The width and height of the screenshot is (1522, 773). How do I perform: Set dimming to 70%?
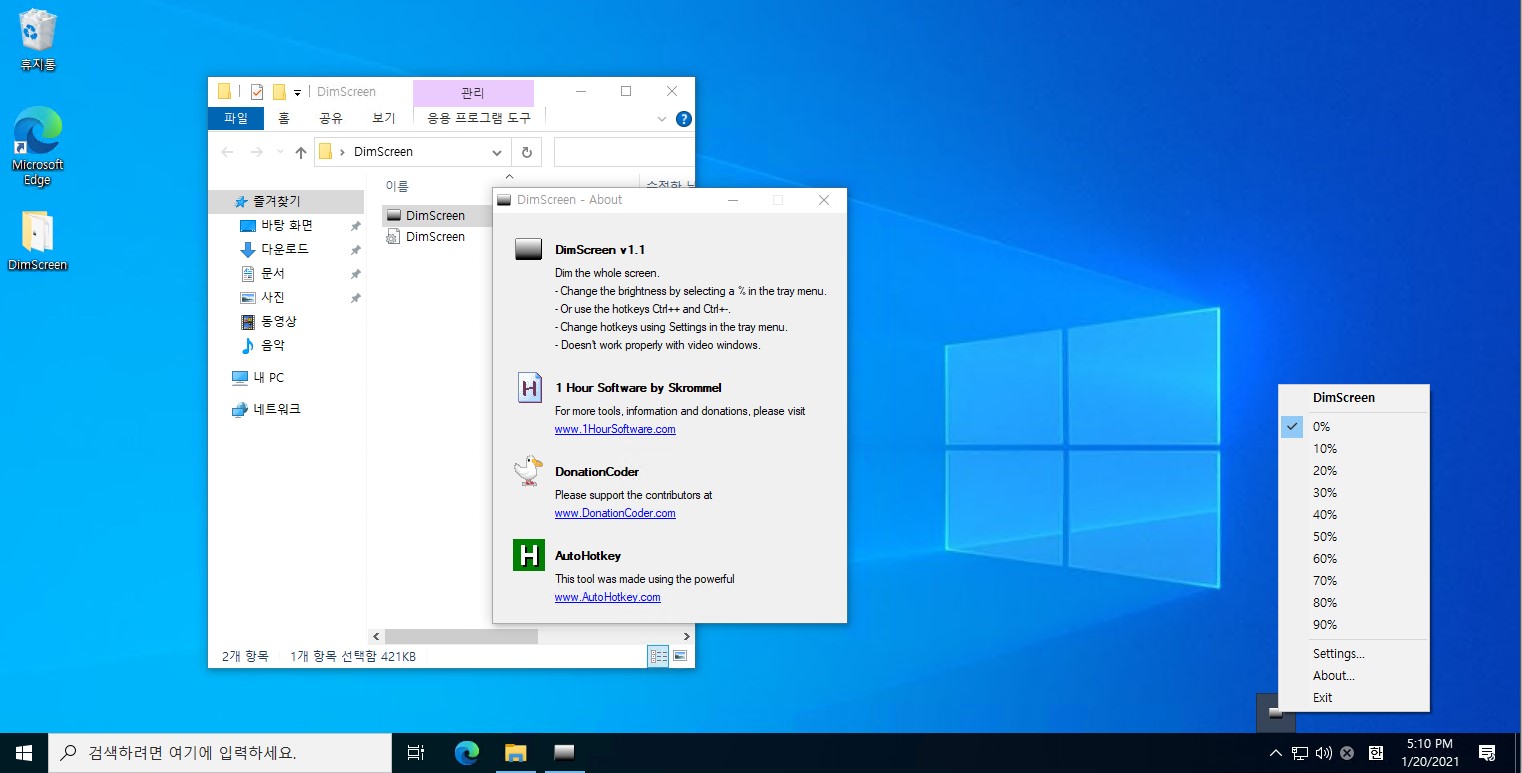pyautogui.click(x=1355, y=580)
